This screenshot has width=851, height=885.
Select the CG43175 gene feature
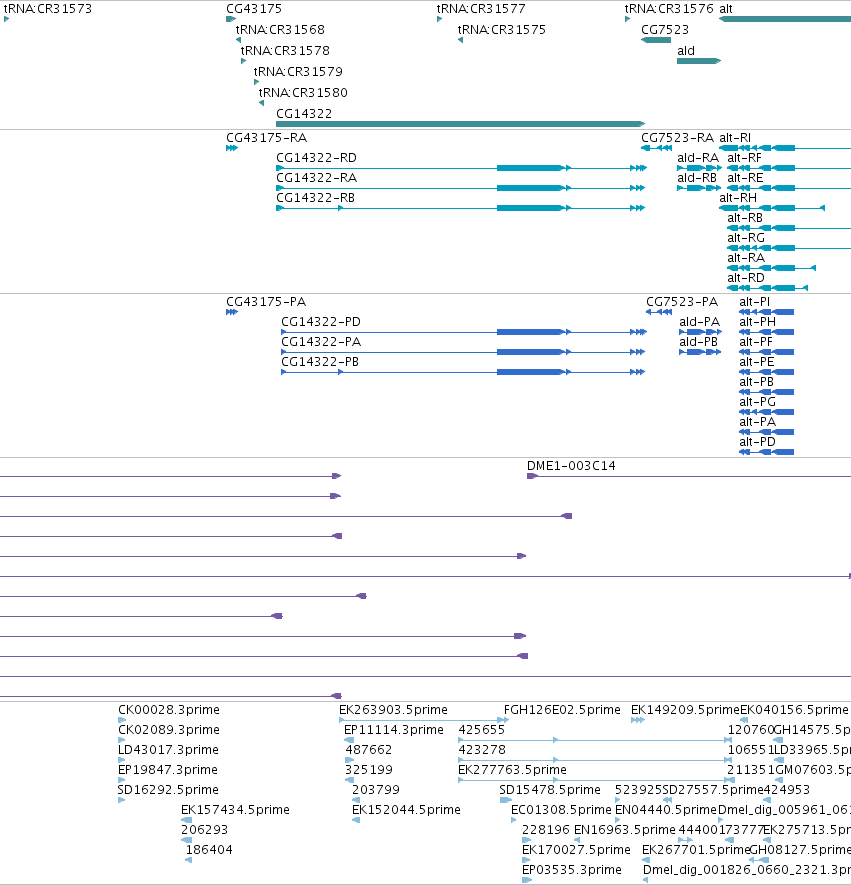click(231, 19)
